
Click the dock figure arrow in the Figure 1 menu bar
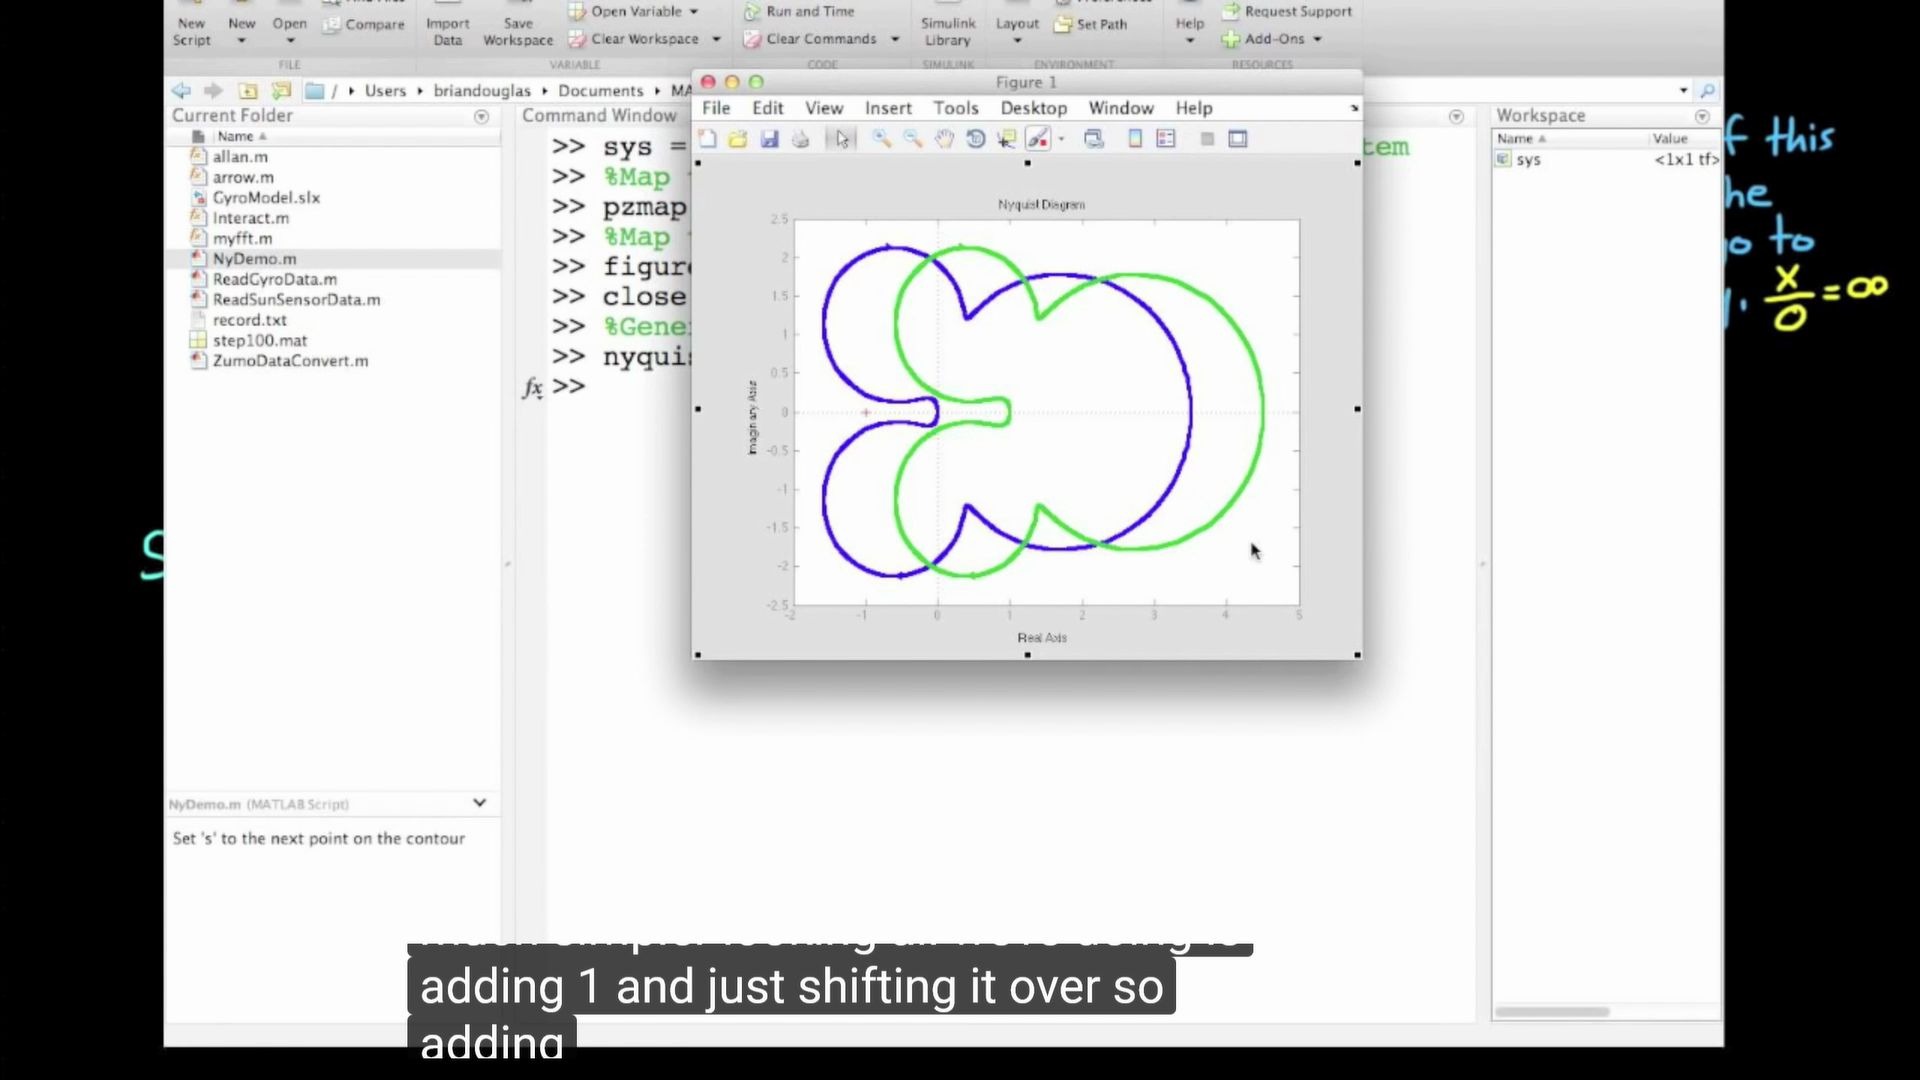pyautogui.click(x=1354, y=108)
